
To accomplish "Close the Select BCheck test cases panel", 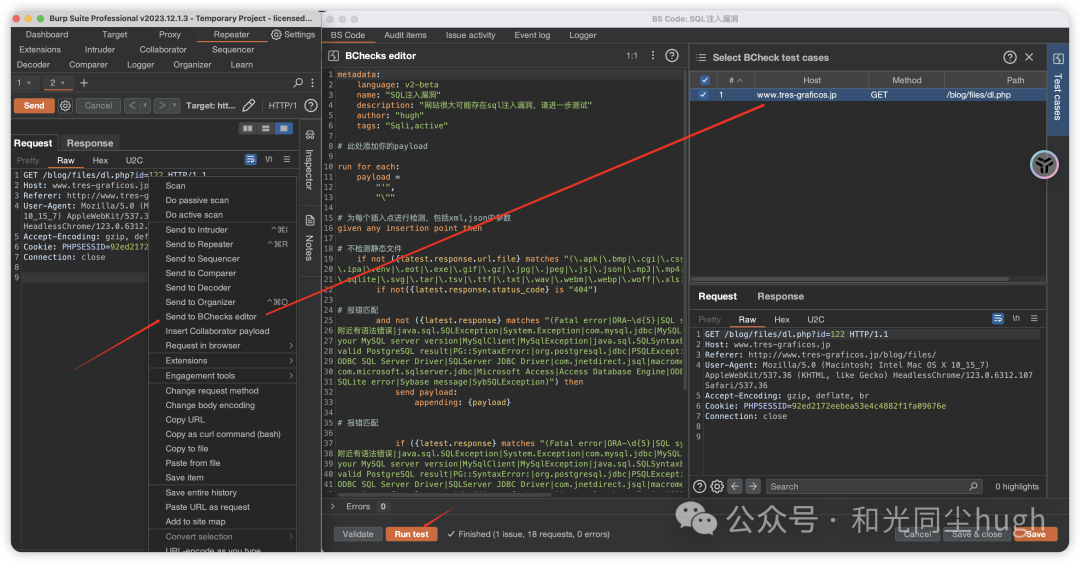I will (x=1029, y=57).
